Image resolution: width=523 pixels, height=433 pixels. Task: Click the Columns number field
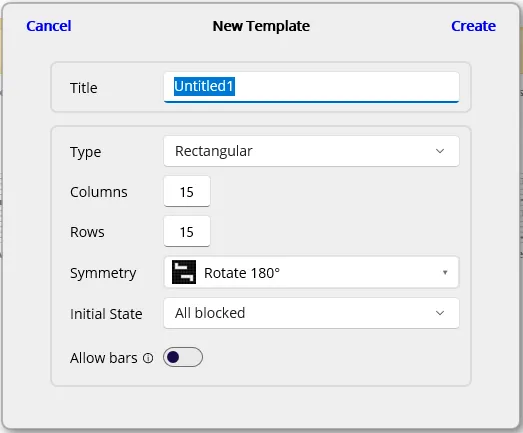pos(187,191)
